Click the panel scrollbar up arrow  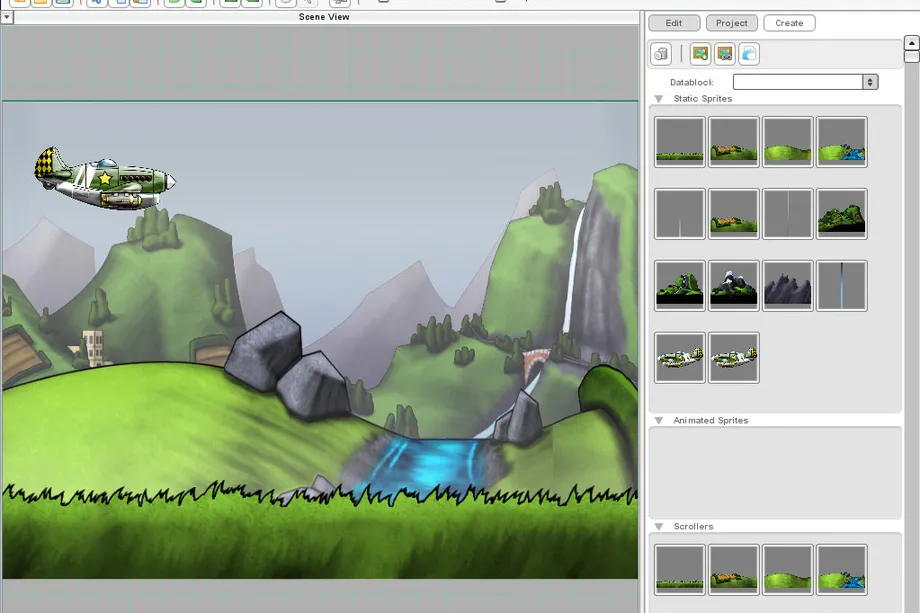click(911, 43)
